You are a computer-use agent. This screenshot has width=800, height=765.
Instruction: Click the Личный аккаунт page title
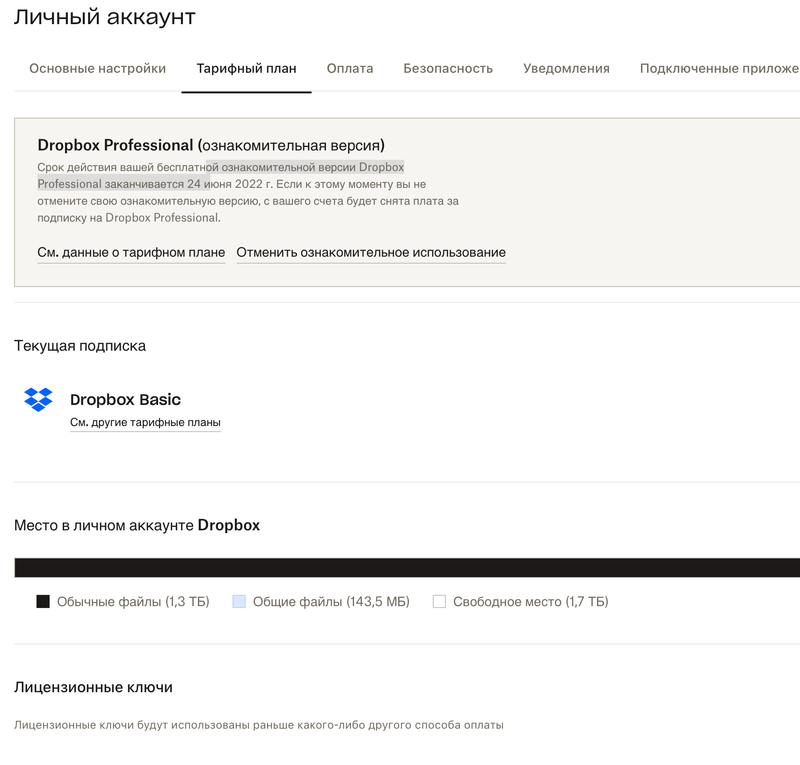pyautogui.click(x=103, y=17)
